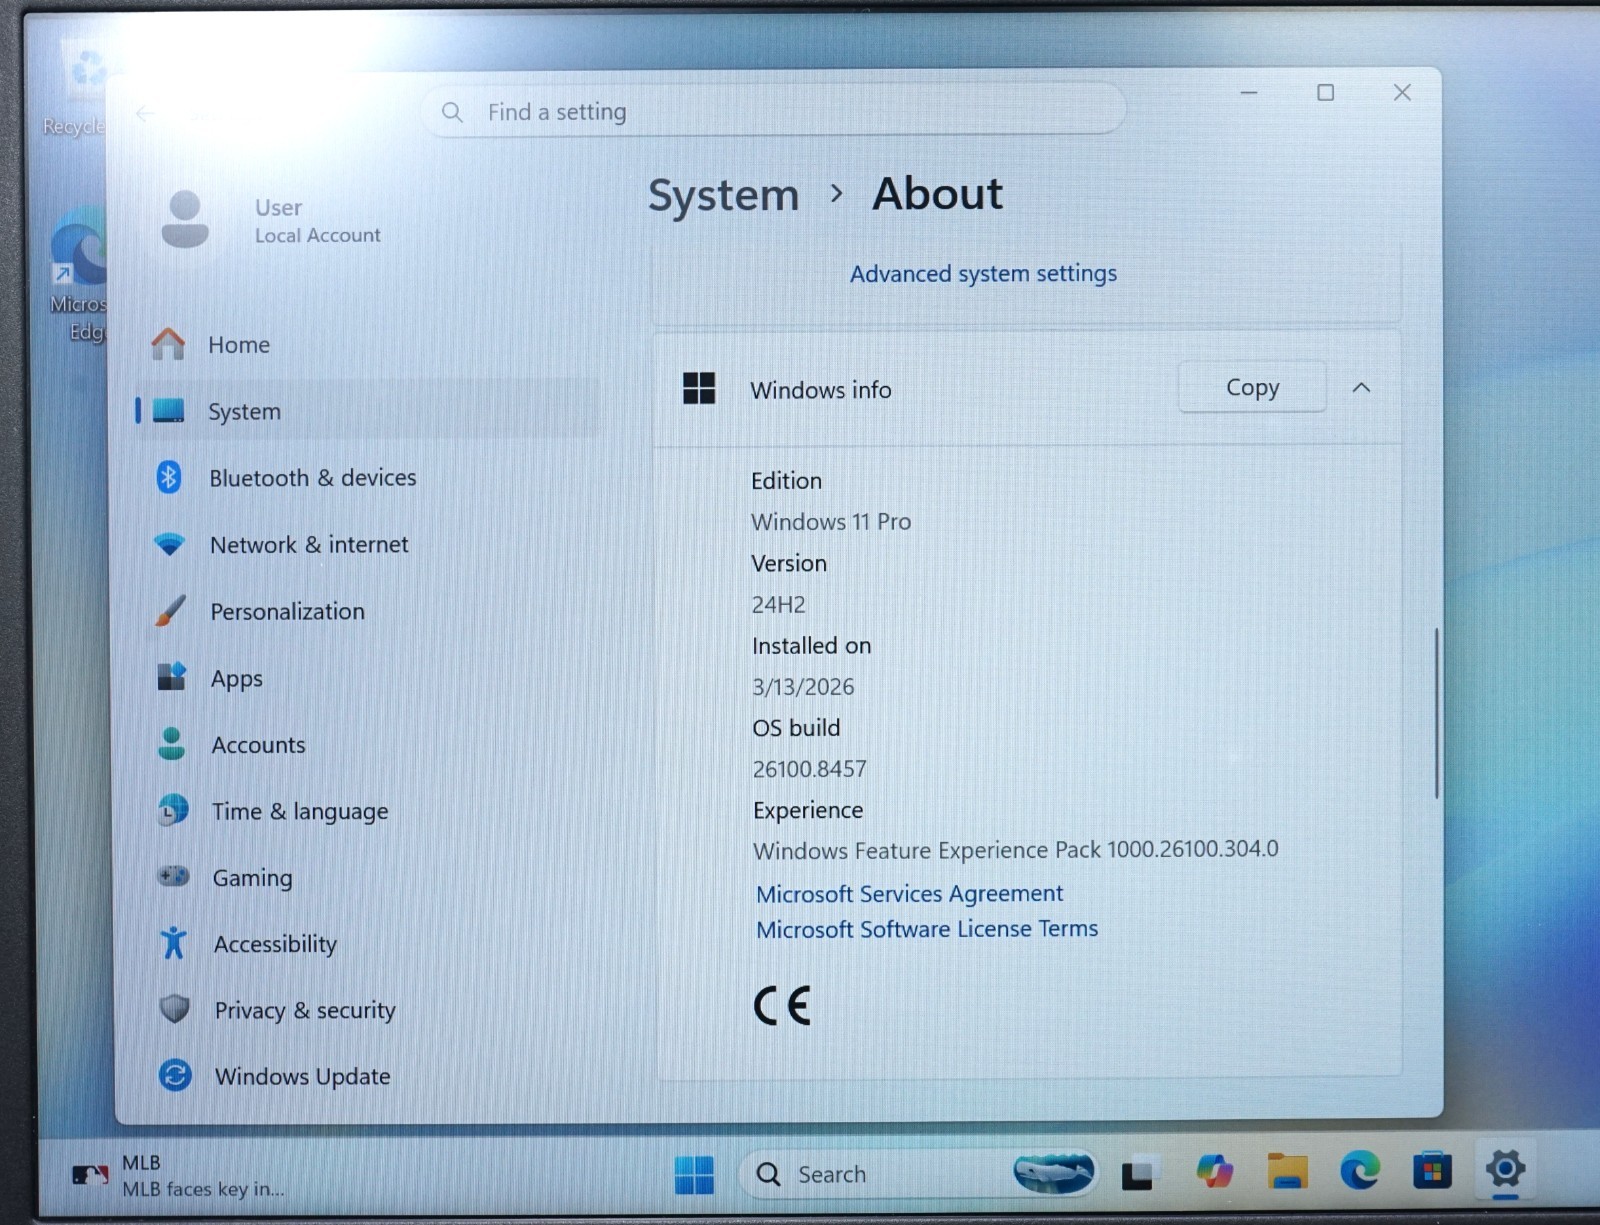Open the Windows Start menu button
Viewport: 1600px width, 1225px height.
tap(694, 1174)
